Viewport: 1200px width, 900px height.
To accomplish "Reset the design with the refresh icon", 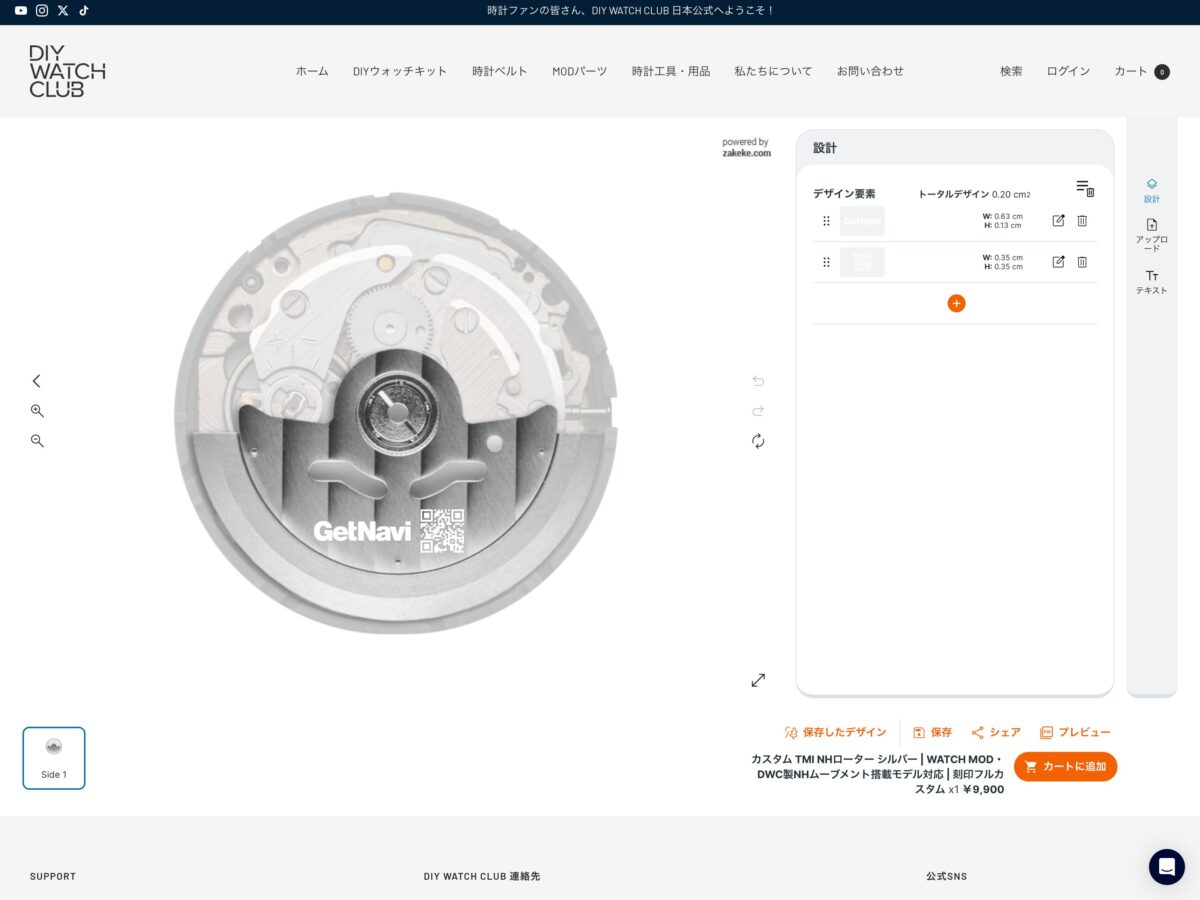I will [x=758, y=441].
